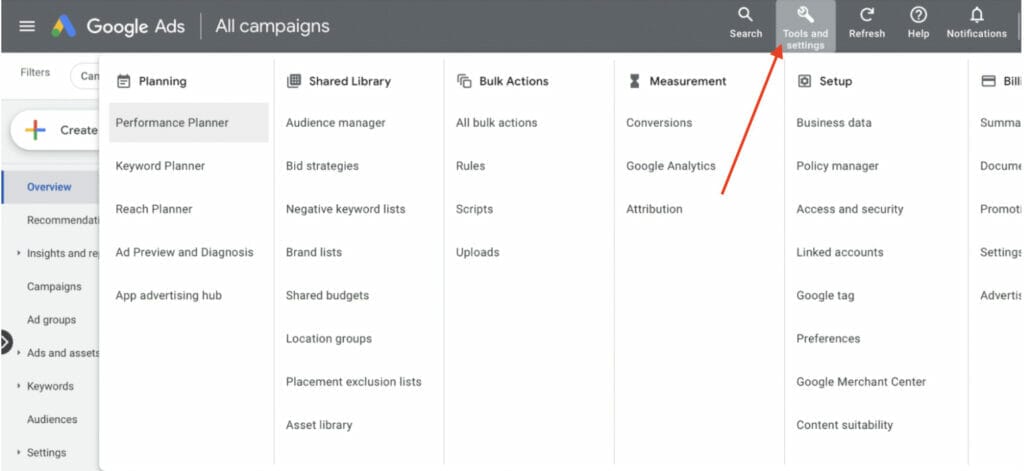
Task: Open the Notifications bell icon
Action: click(x=976, y=15)
